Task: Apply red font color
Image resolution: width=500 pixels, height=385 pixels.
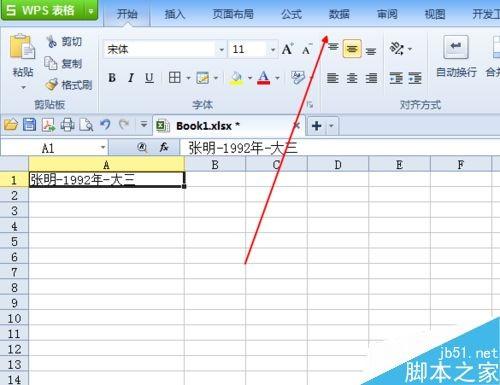Action: point(264,78)
